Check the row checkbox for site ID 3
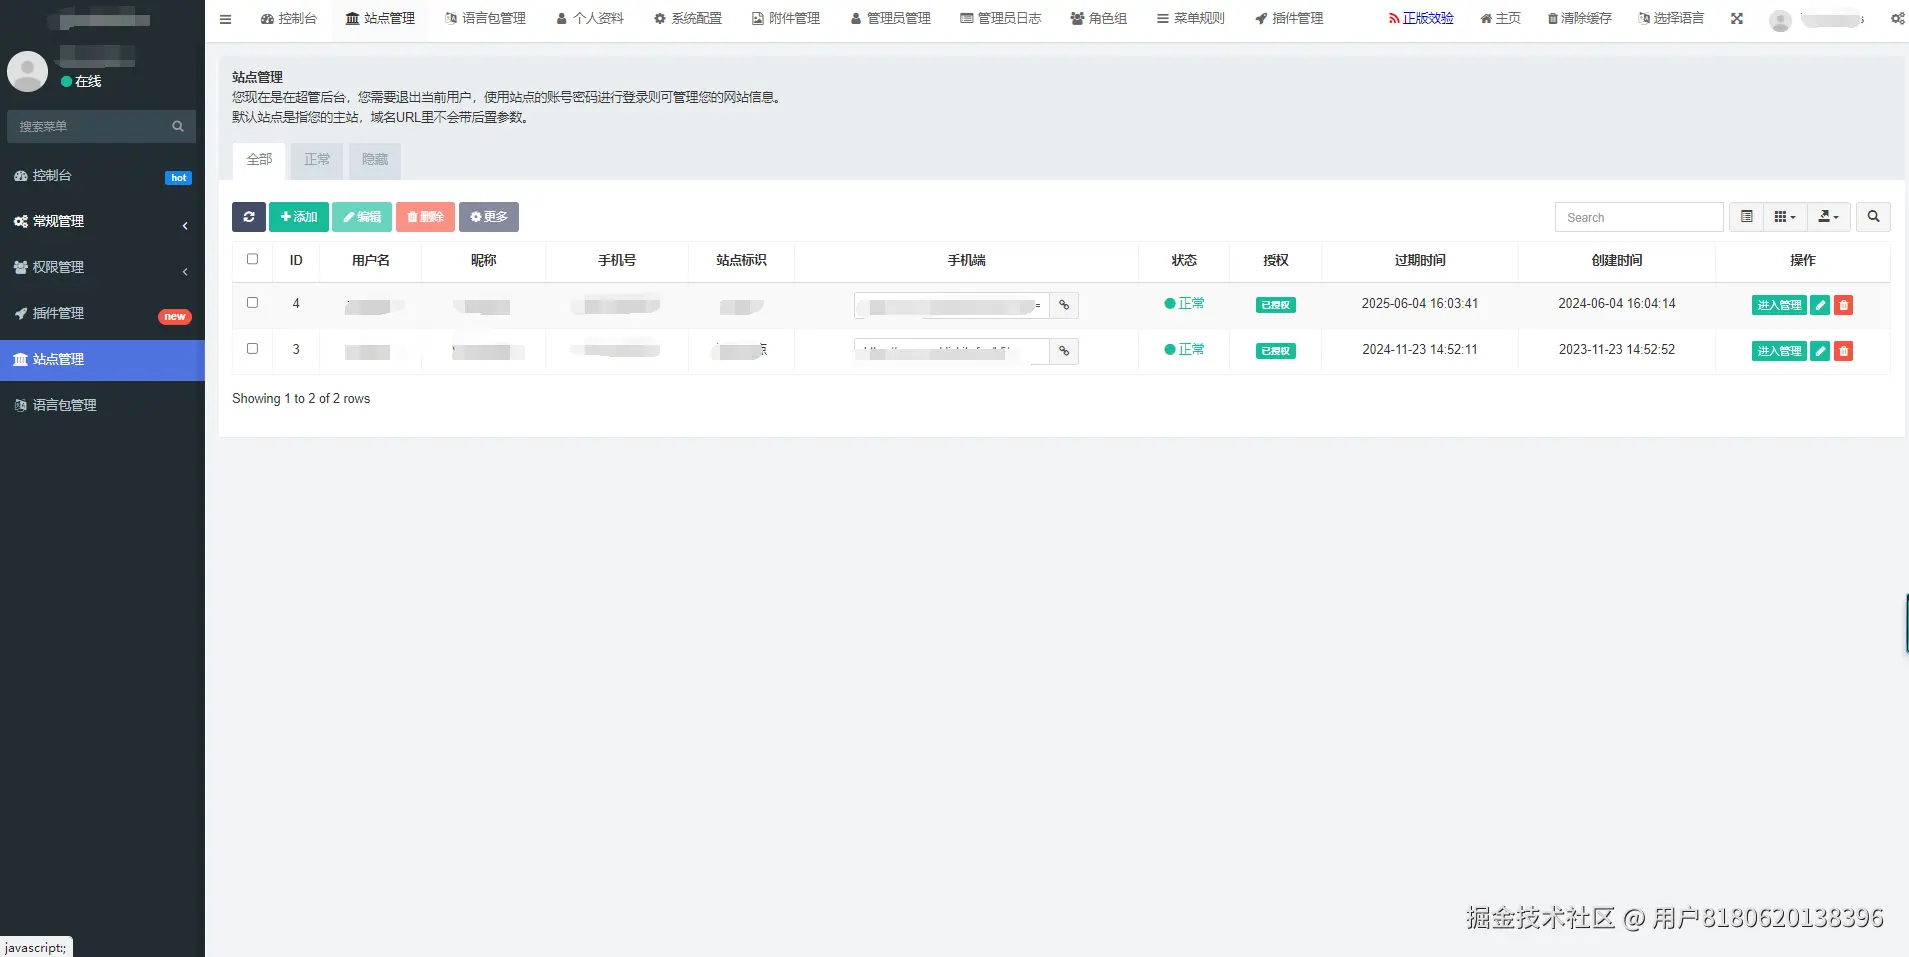This screenshot has height=957, width=1909. coord(252,349)
